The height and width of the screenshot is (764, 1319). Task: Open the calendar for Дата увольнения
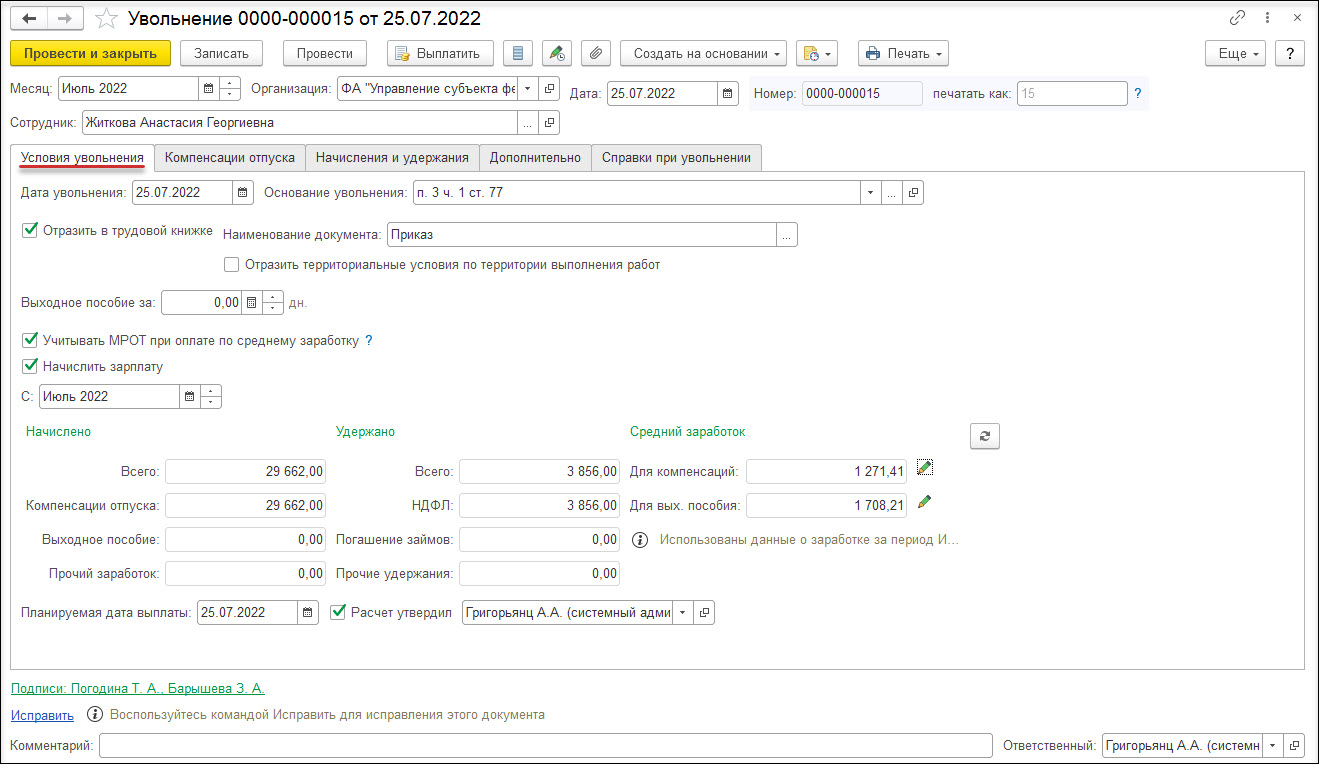[x=243, y=192]
